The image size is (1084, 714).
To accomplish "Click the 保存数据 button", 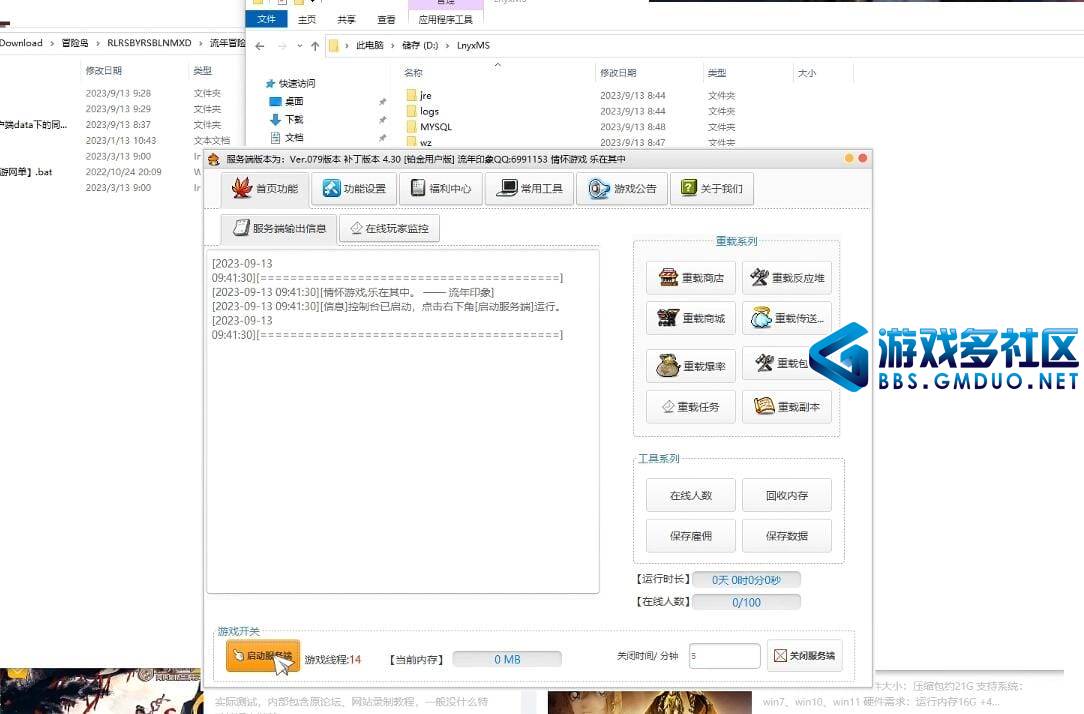I will [x=787, y=536].
